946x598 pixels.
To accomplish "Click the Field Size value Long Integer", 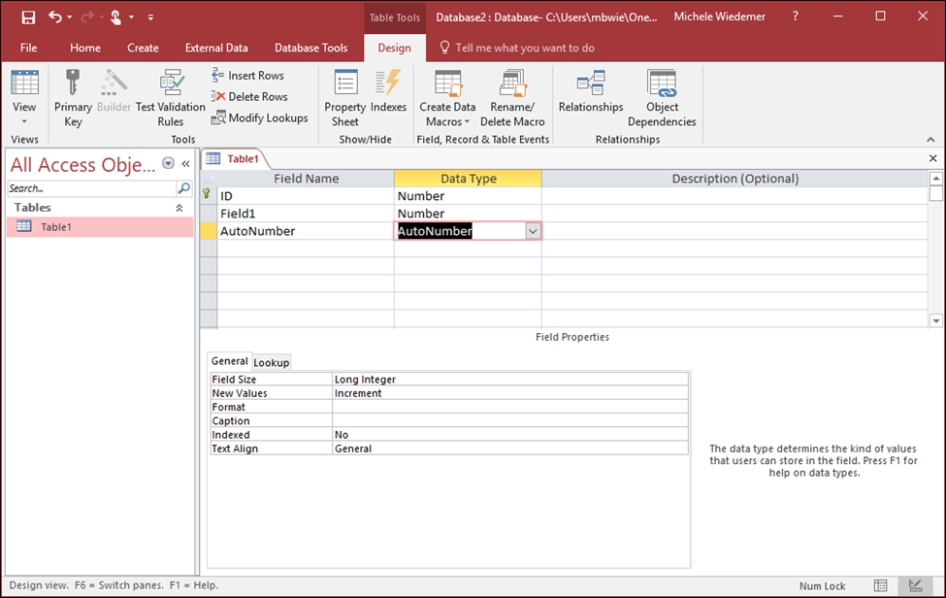I will 510,379.
